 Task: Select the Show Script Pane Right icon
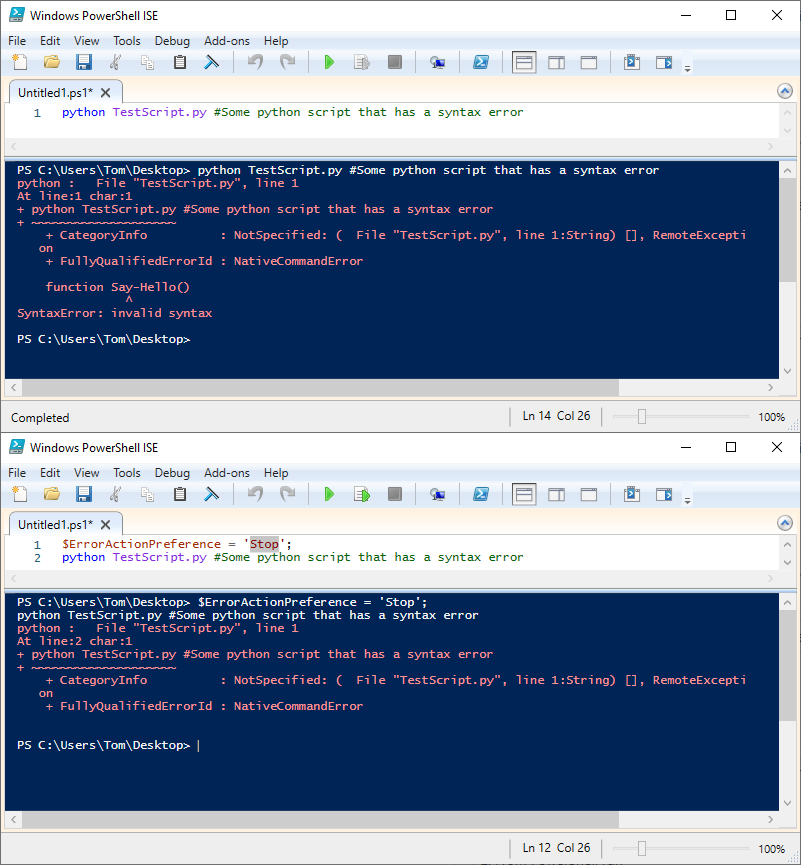coord(556,61)
